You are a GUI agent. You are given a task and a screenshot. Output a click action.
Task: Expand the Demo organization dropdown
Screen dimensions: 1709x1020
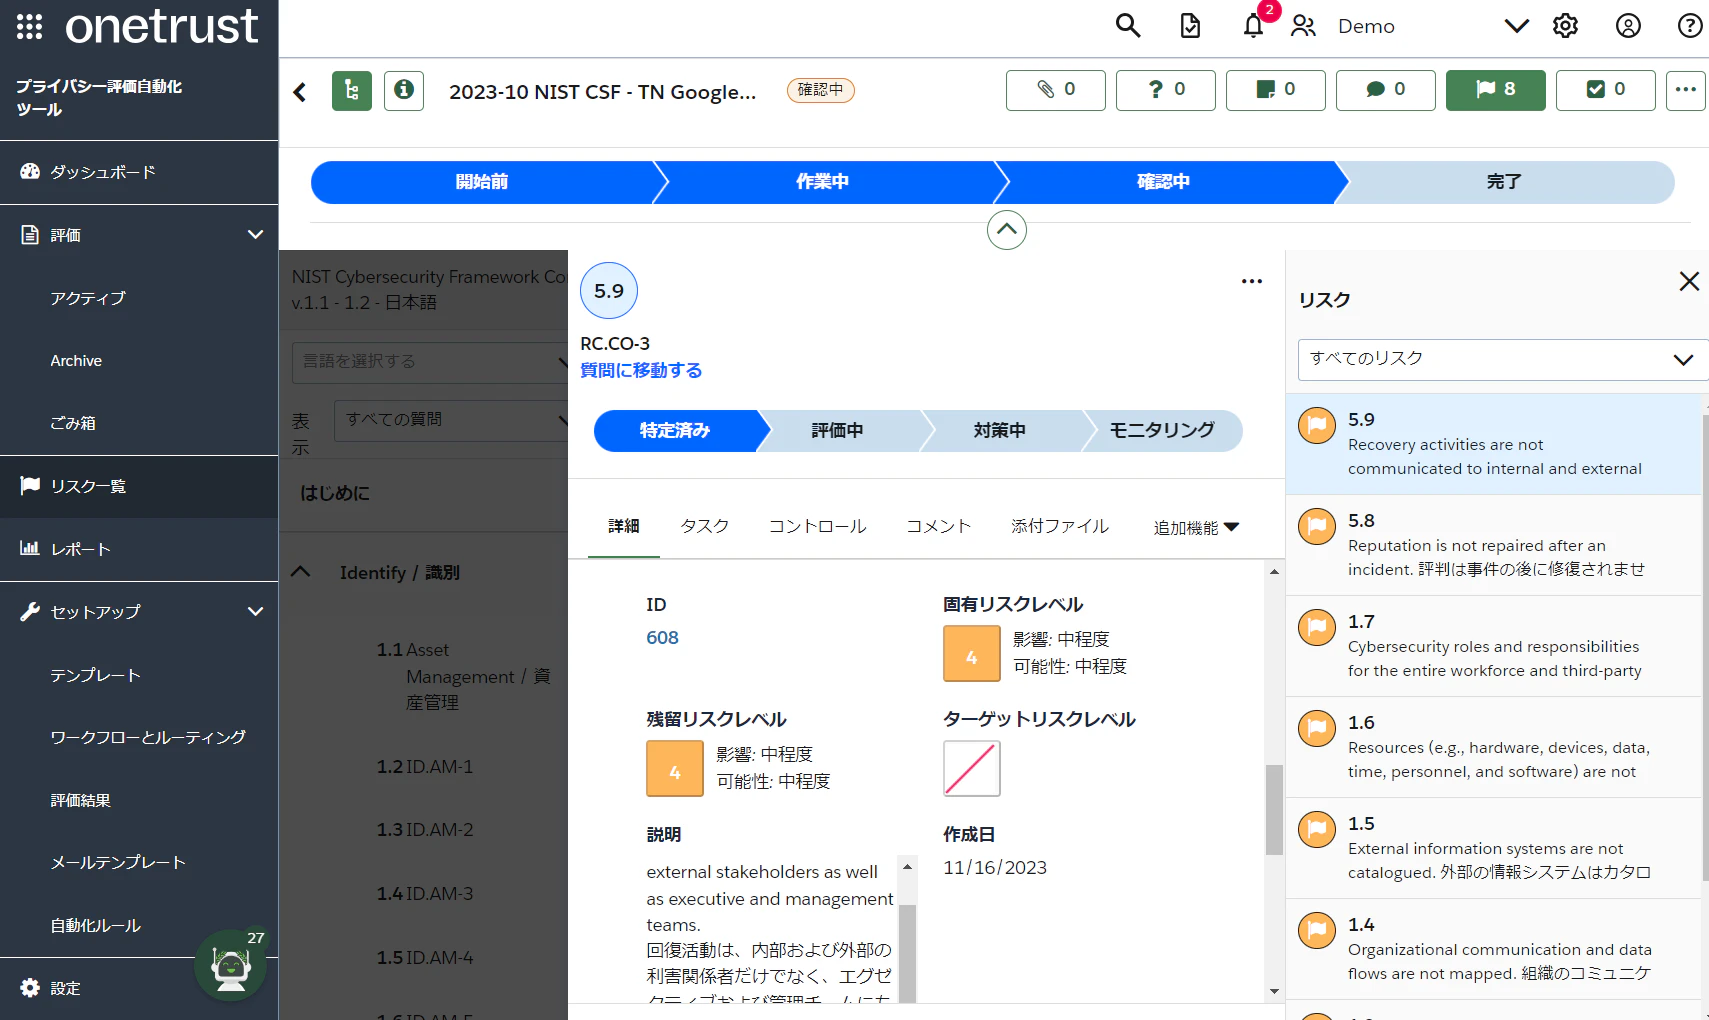click(1517, 26)
